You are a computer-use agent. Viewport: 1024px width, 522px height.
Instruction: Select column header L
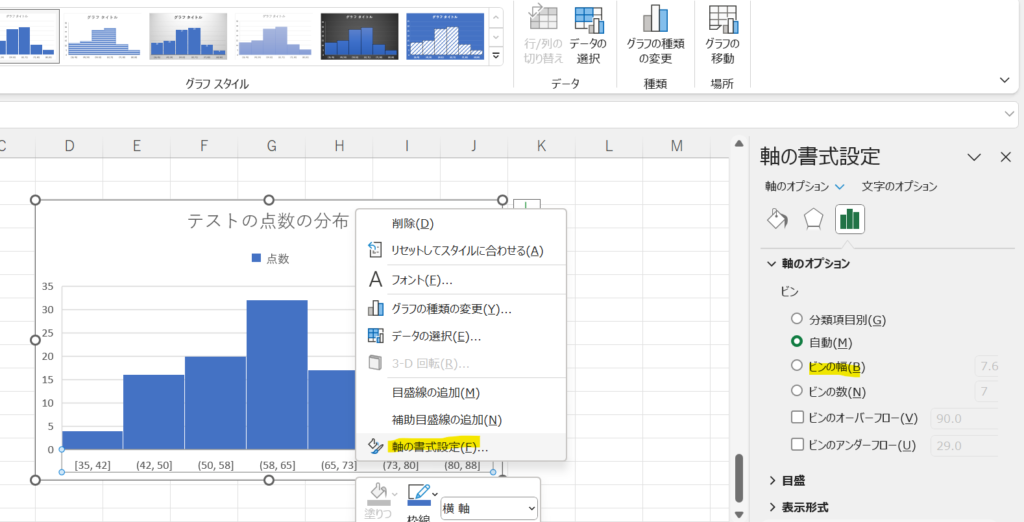(609, 146)
